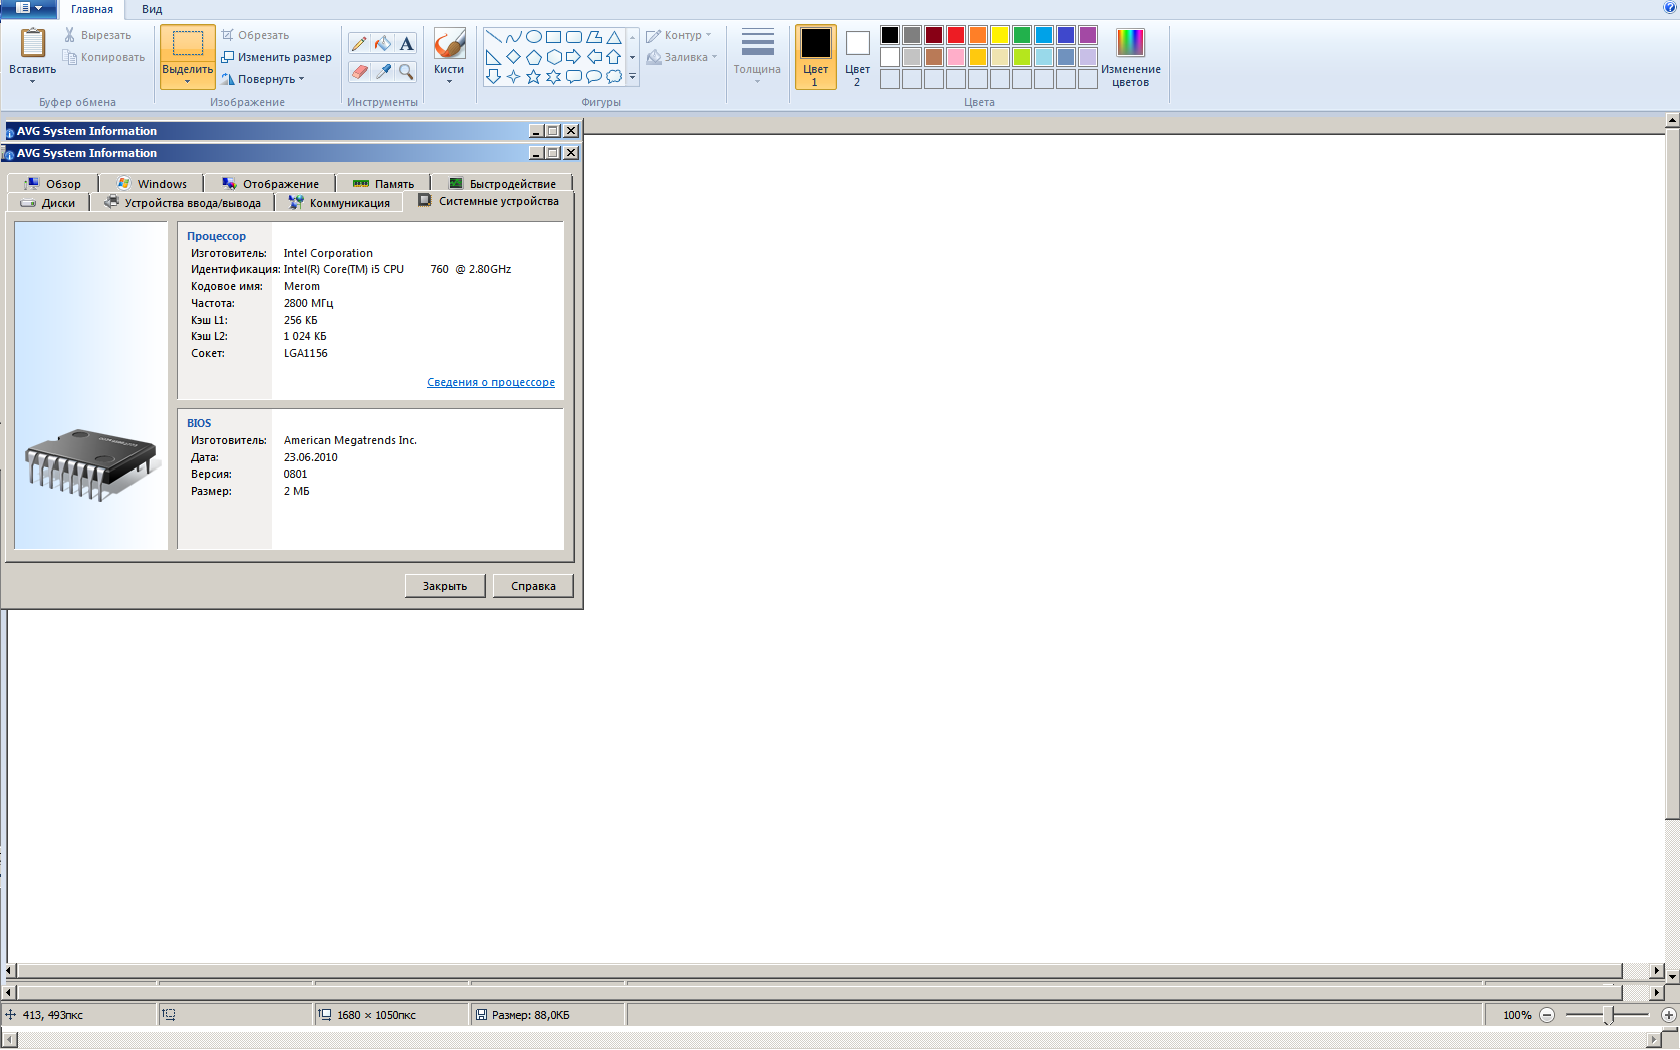The image size is (1680, 1050).
Task: Pick the right arrow shape
Action: 574,57
